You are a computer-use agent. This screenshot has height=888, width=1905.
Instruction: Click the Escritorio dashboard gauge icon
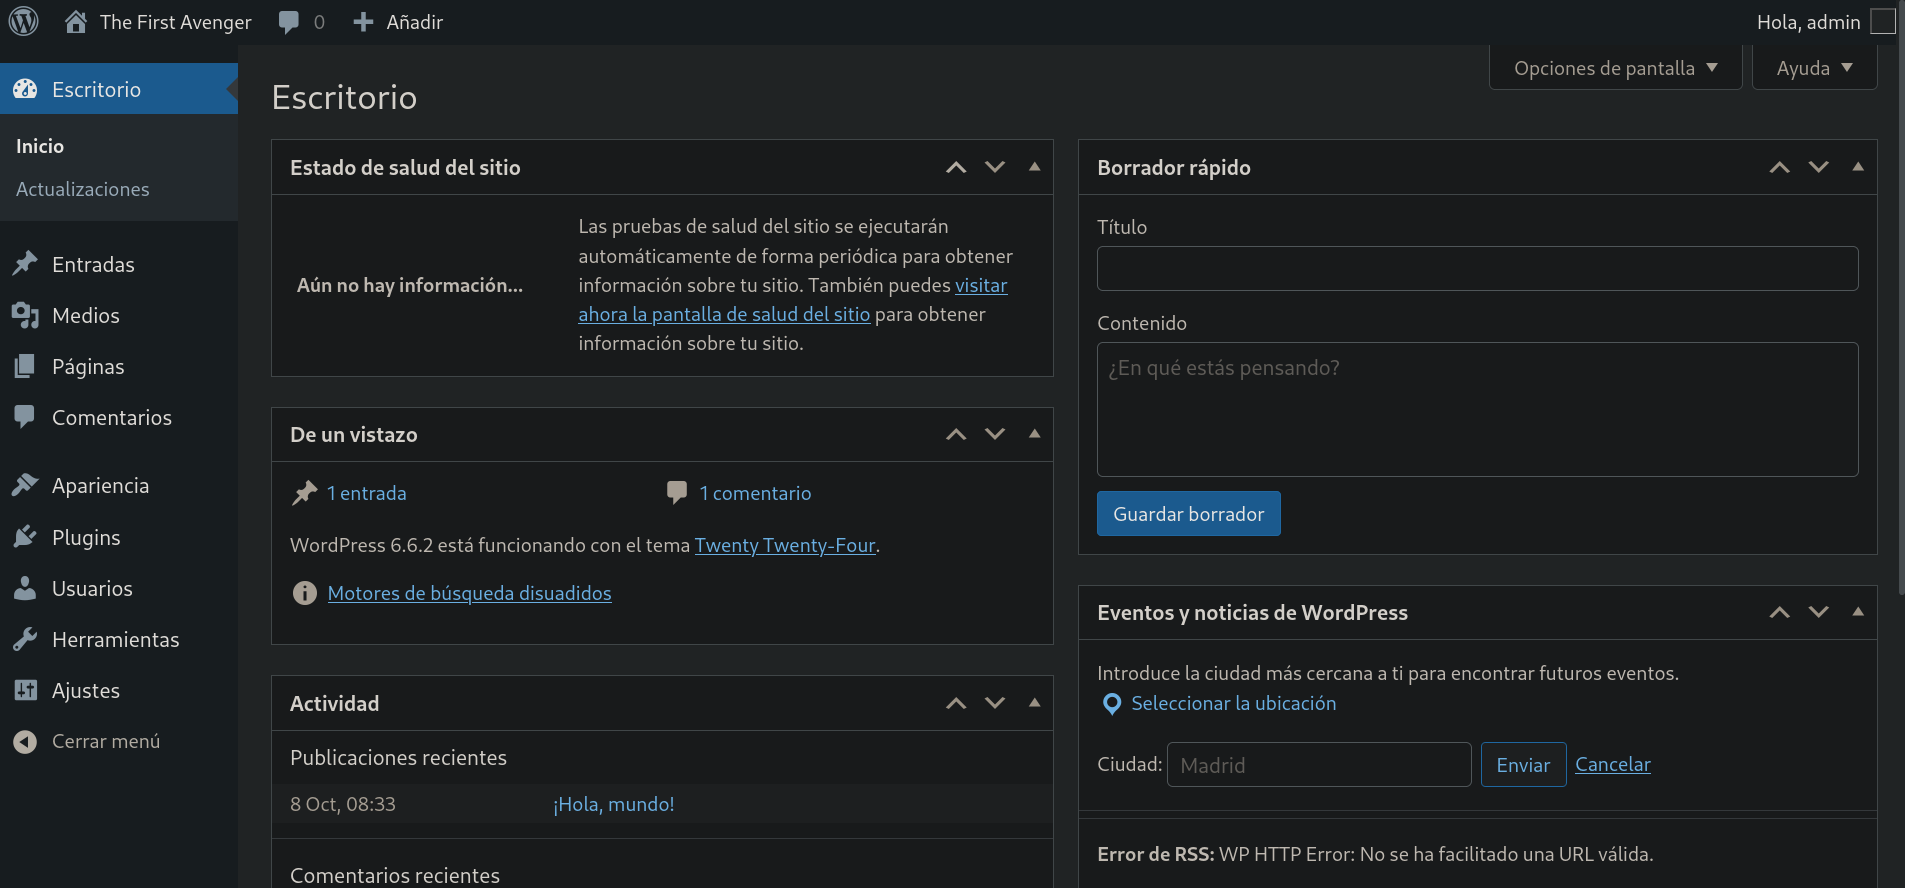tap(25, 89)
